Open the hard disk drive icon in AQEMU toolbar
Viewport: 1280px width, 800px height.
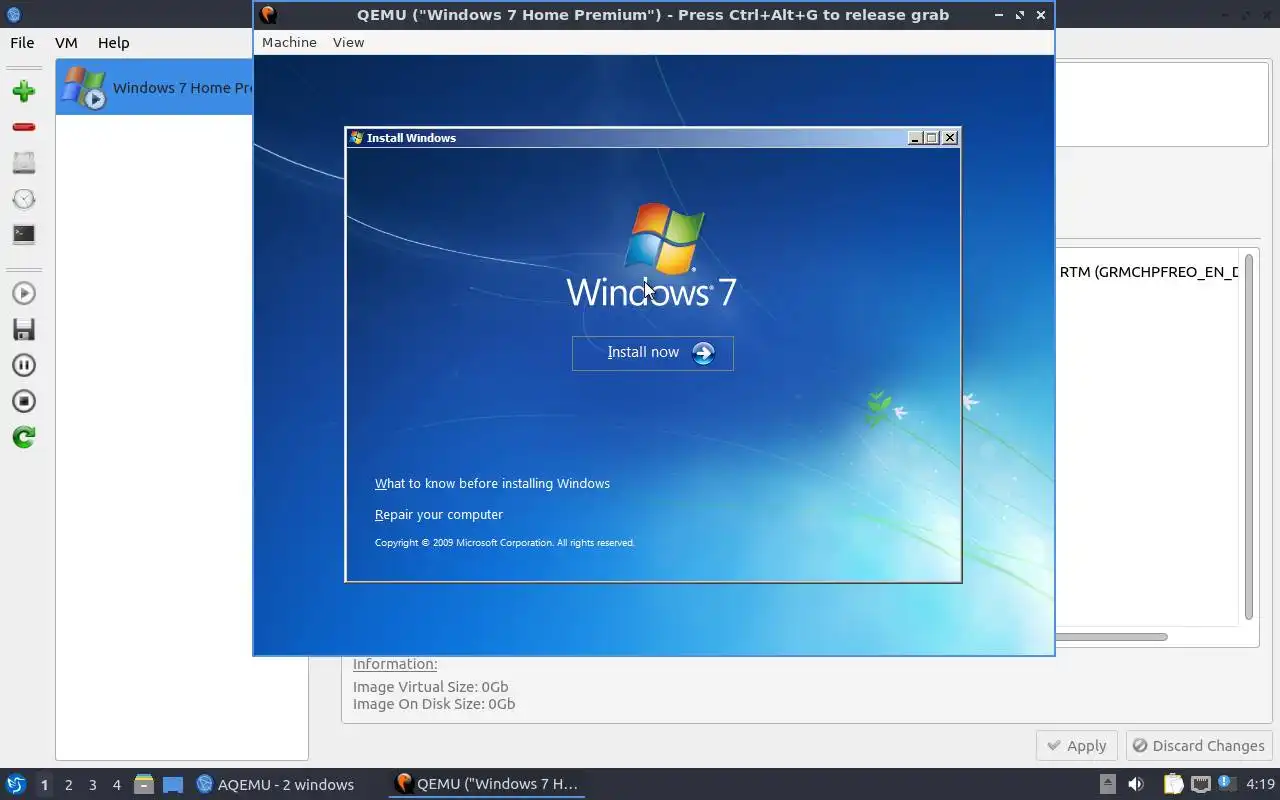tap(24, 162)
